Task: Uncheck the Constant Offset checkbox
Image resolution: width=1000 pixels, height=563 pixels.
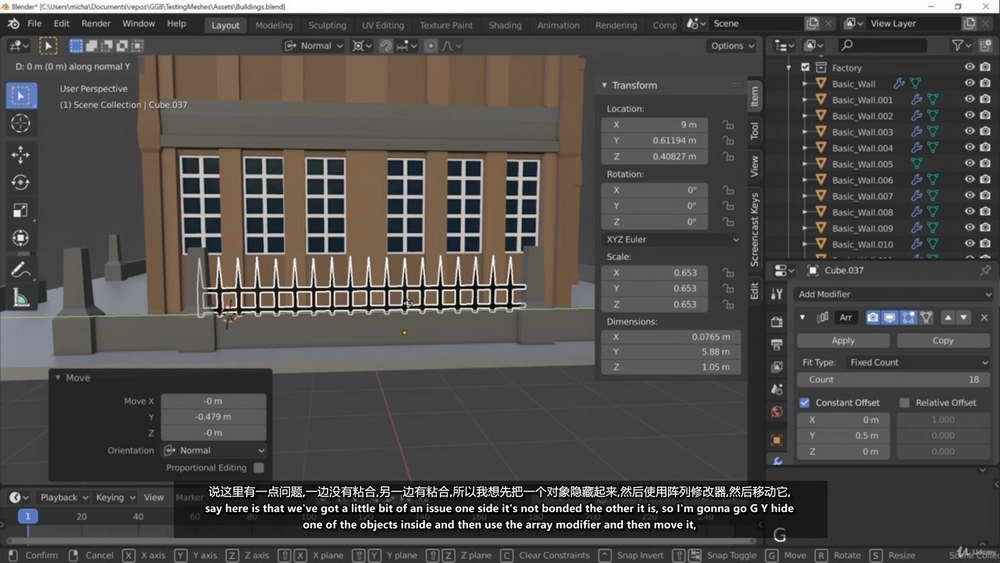Action: point(804,403)
